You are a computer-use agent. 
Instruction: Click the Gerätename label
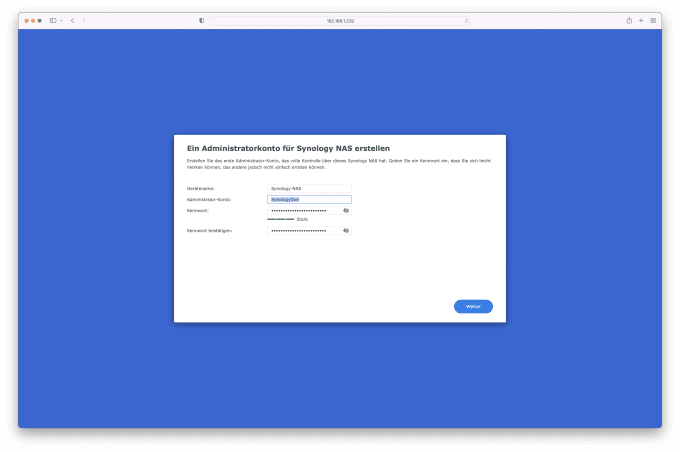click(x=201, y=189)
